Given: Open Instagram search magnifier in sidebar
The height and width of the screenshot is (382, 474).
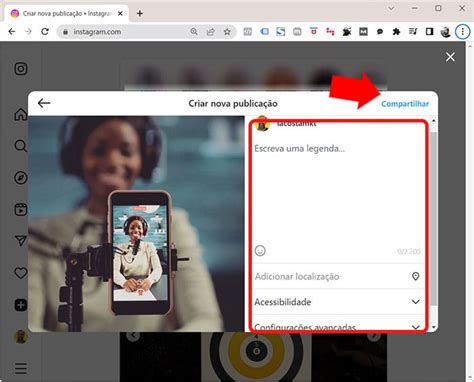Looking at the screenshot, I should click(x=21, y=146).
